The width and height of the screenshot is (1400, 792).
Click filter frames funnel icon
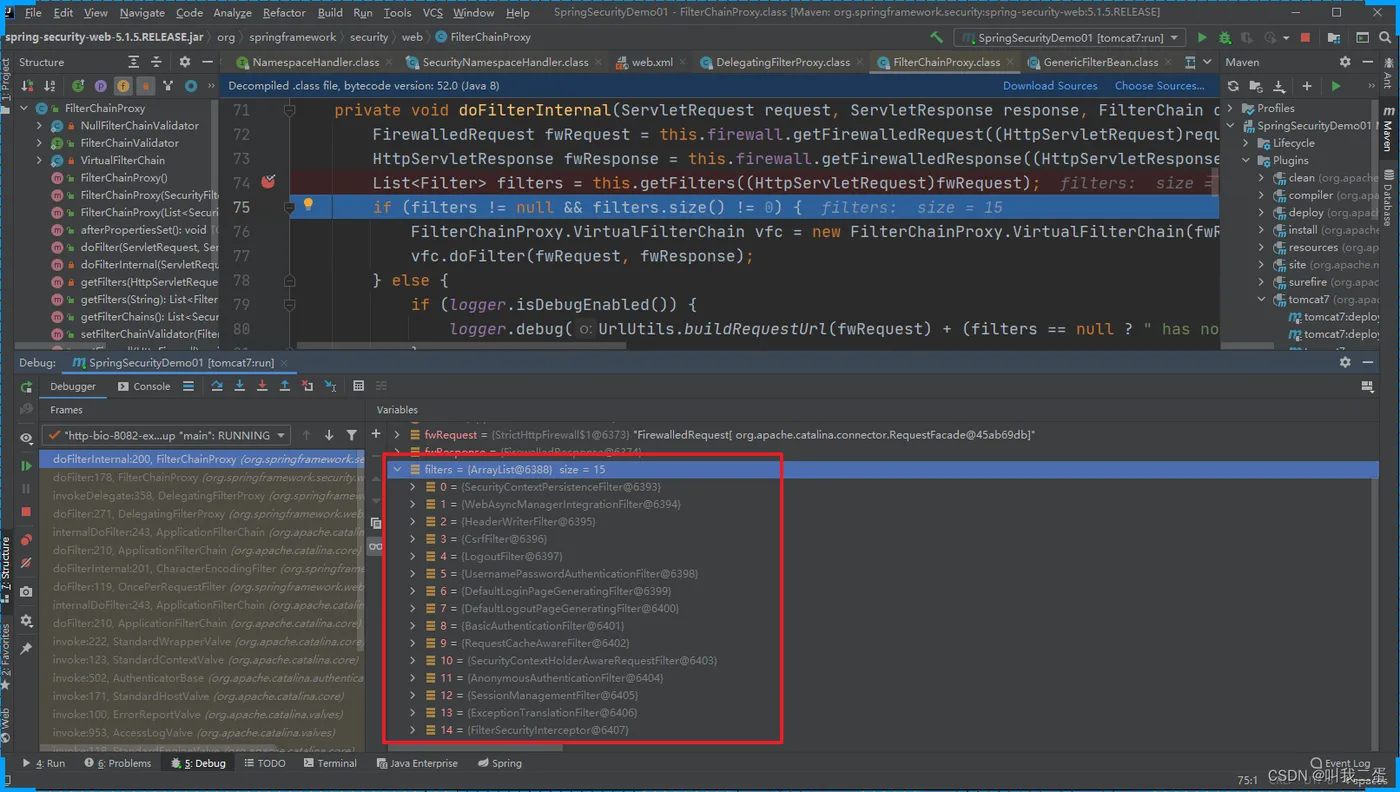tap(351, 435)
